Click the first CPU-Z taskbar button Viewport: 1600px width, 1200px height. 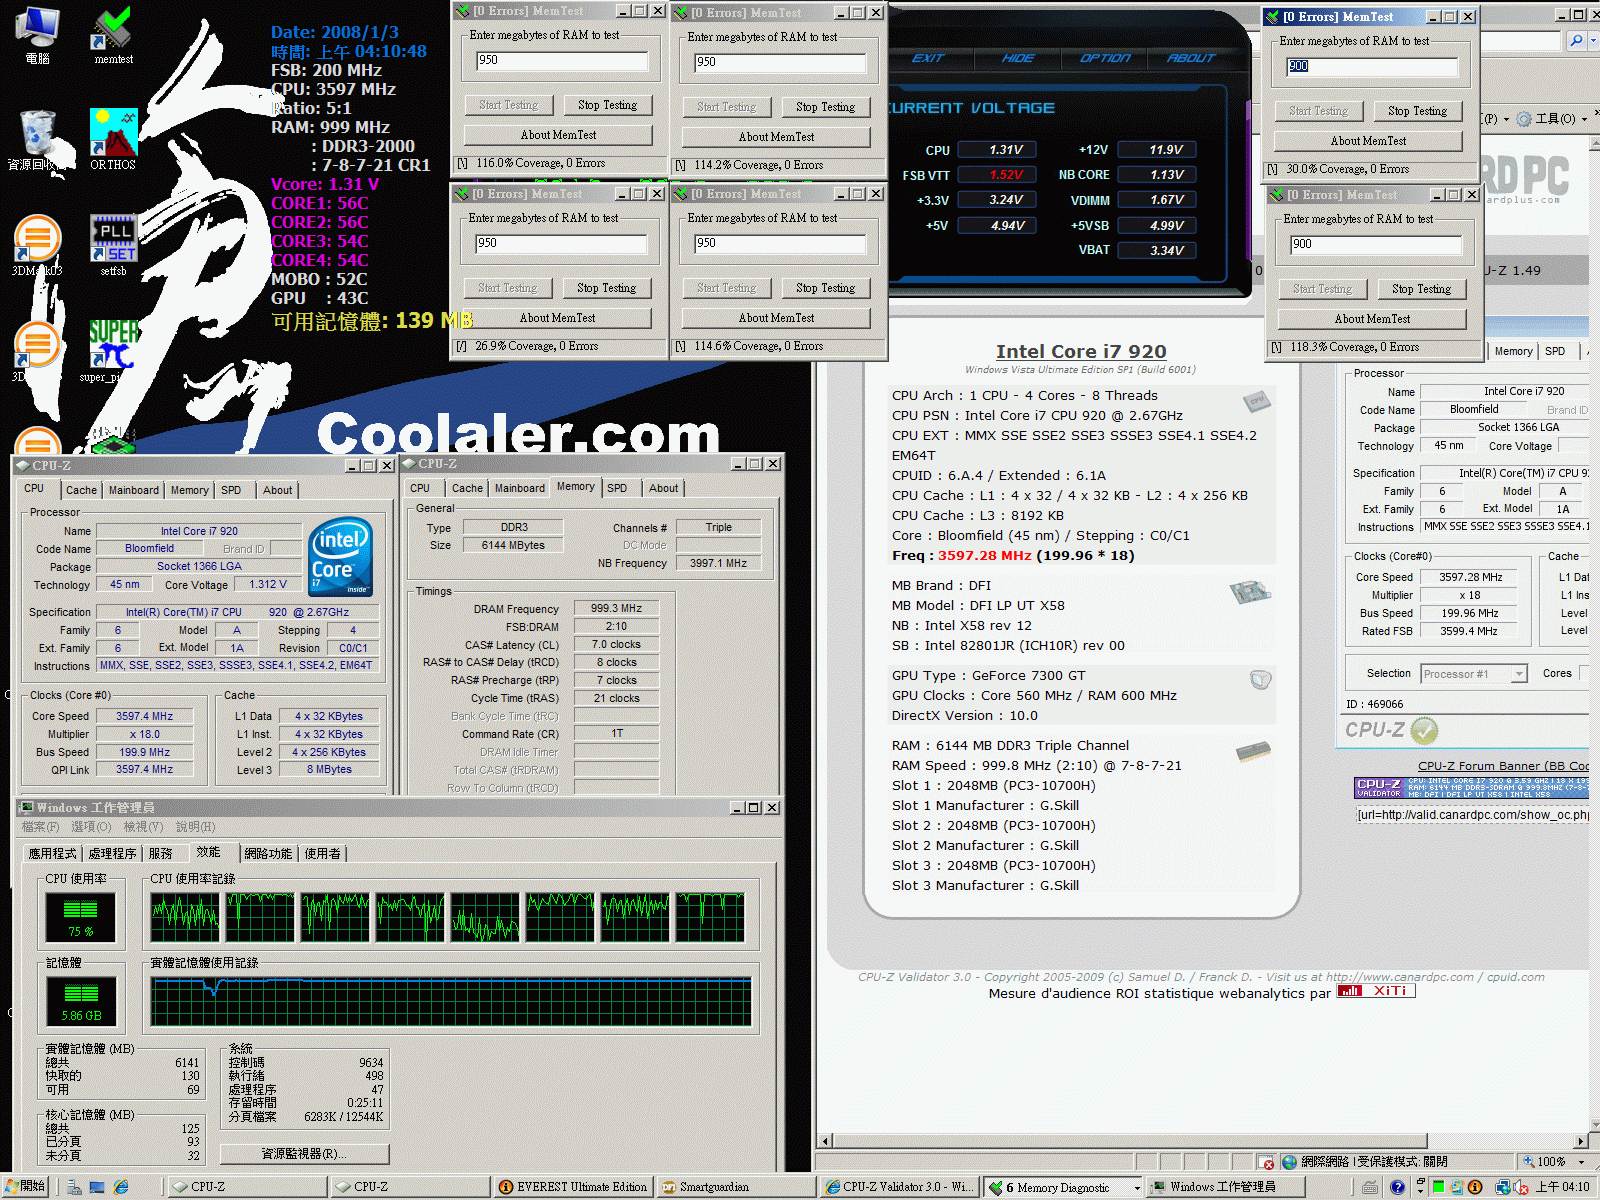[247, 1187]
